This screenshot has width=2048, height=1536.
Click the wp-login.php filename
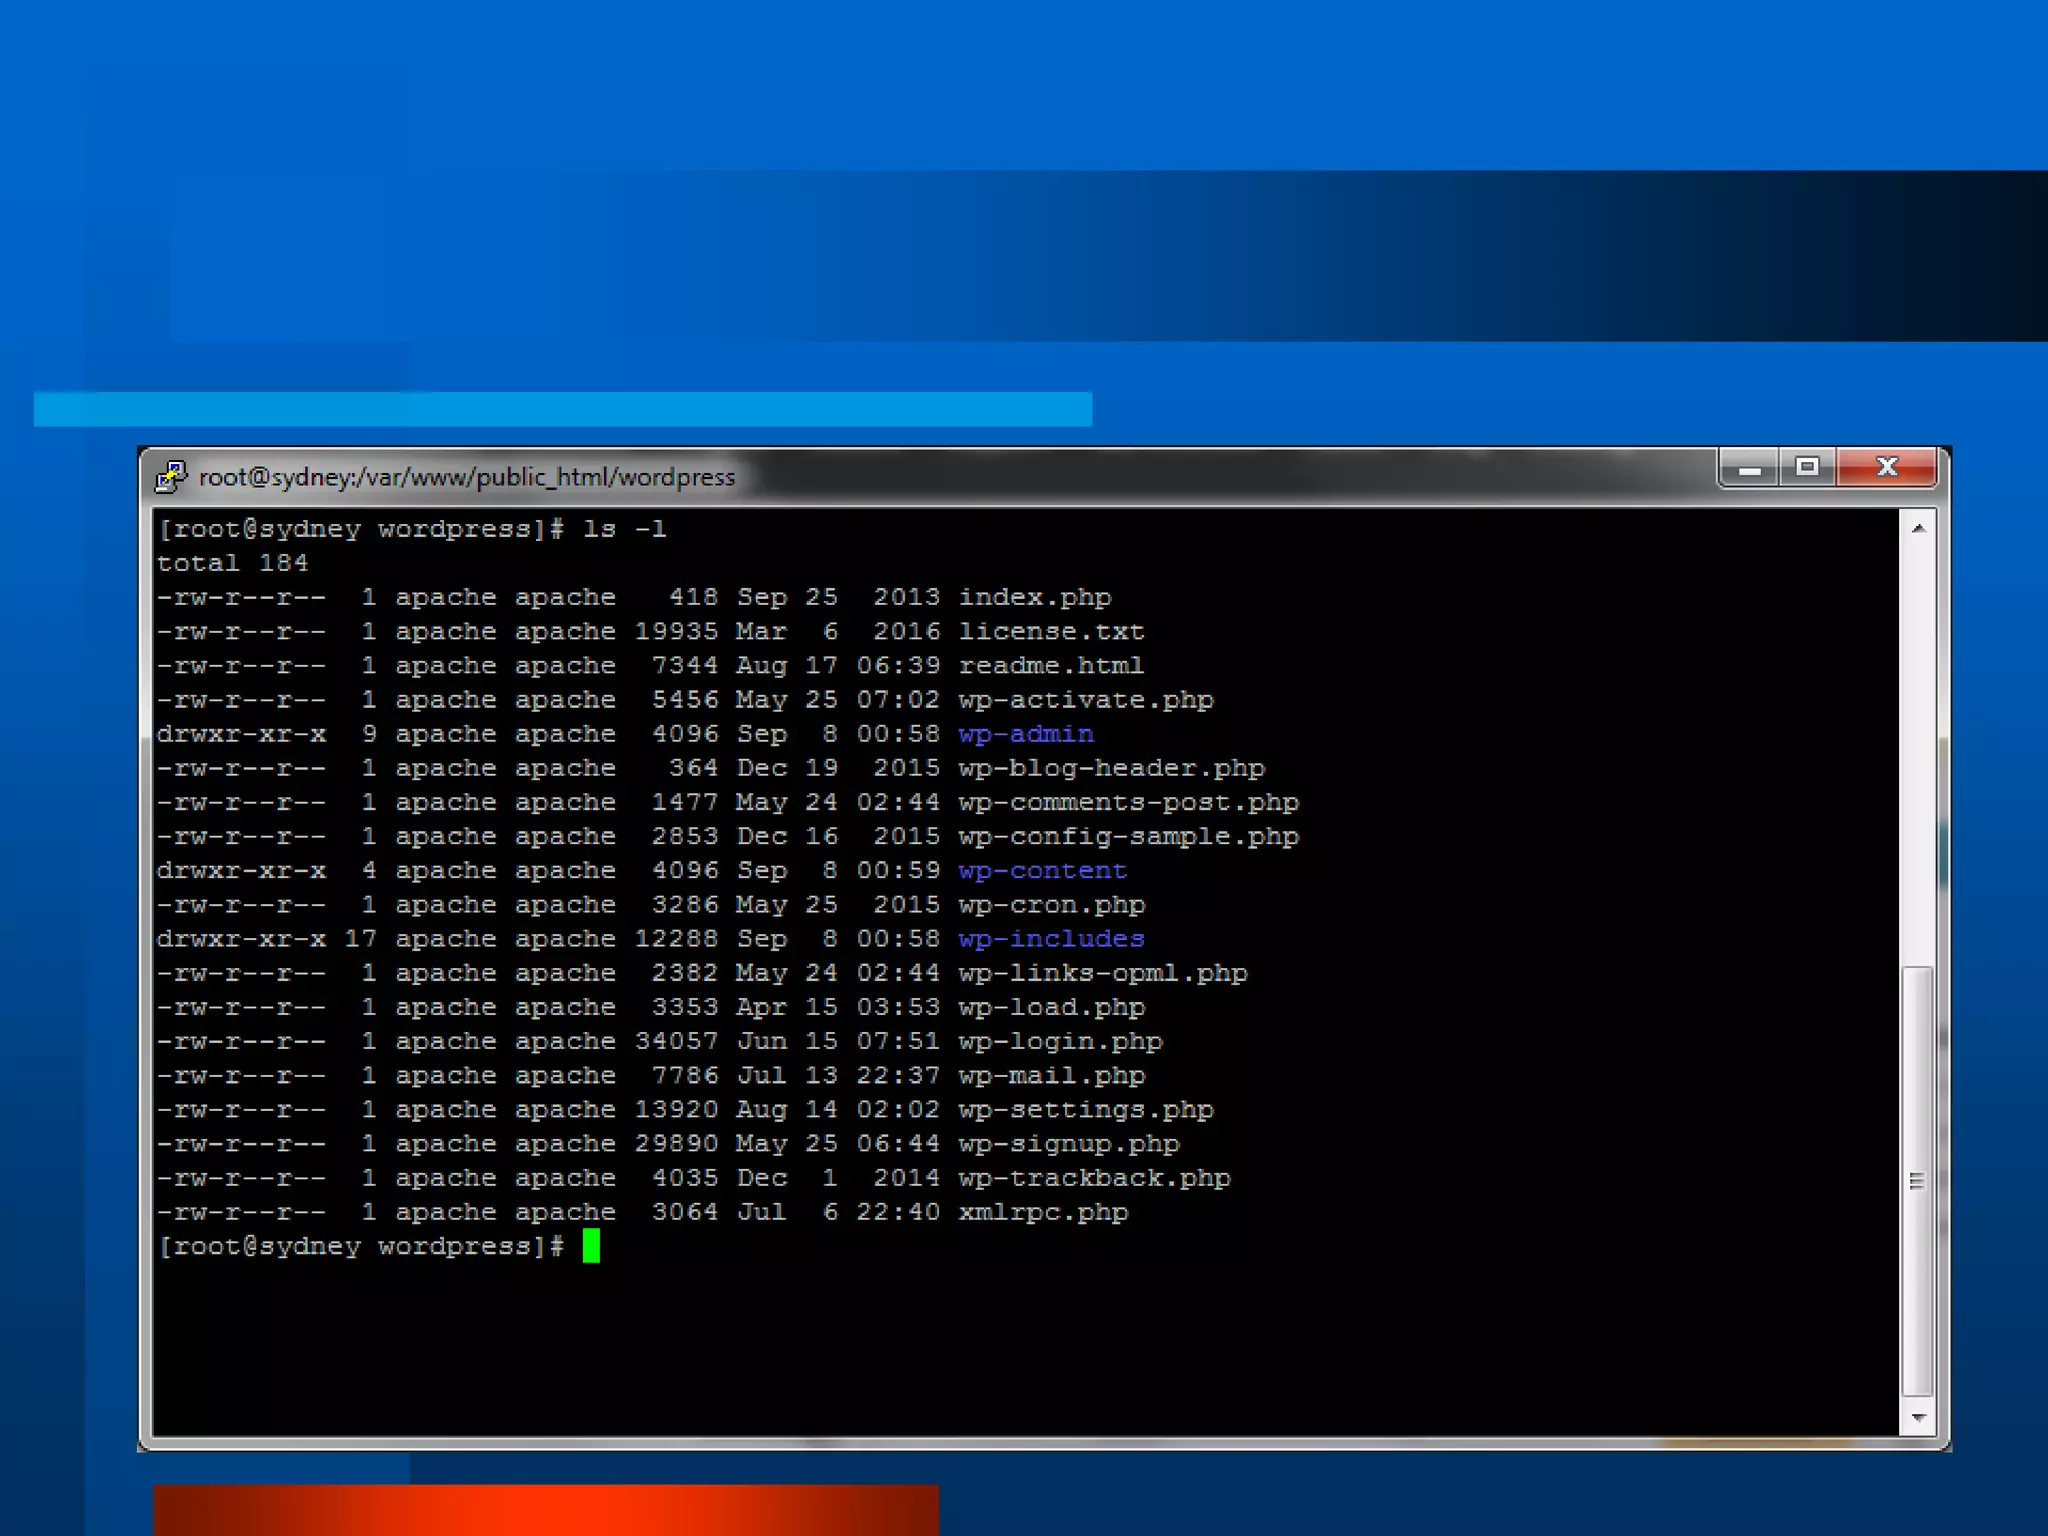[x=1060, y=1042]
